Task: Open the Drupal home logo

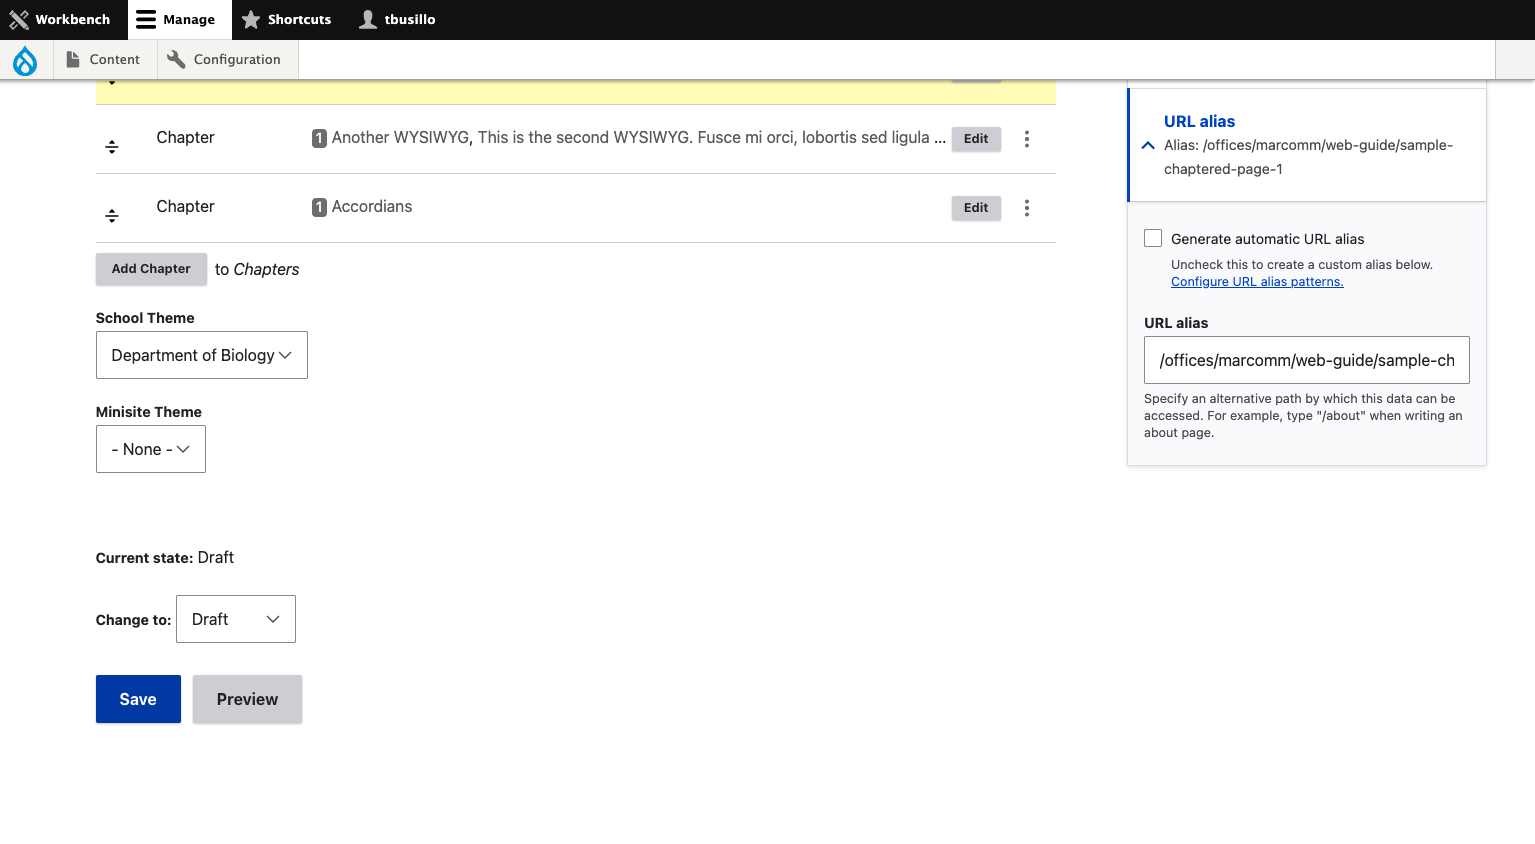Action: (x=25, y=60)
